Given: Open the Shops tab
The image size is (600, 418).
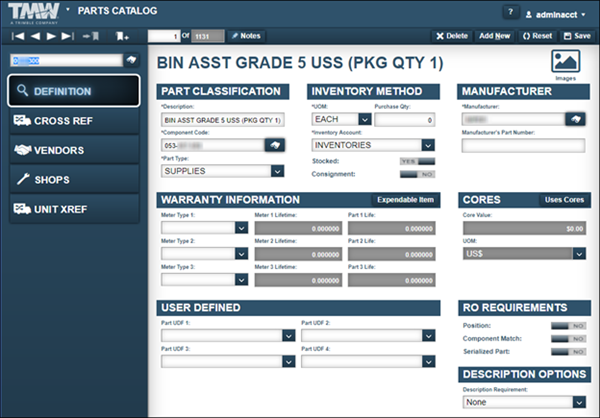Looking at the screenshot, I should (x=74, y=180).
